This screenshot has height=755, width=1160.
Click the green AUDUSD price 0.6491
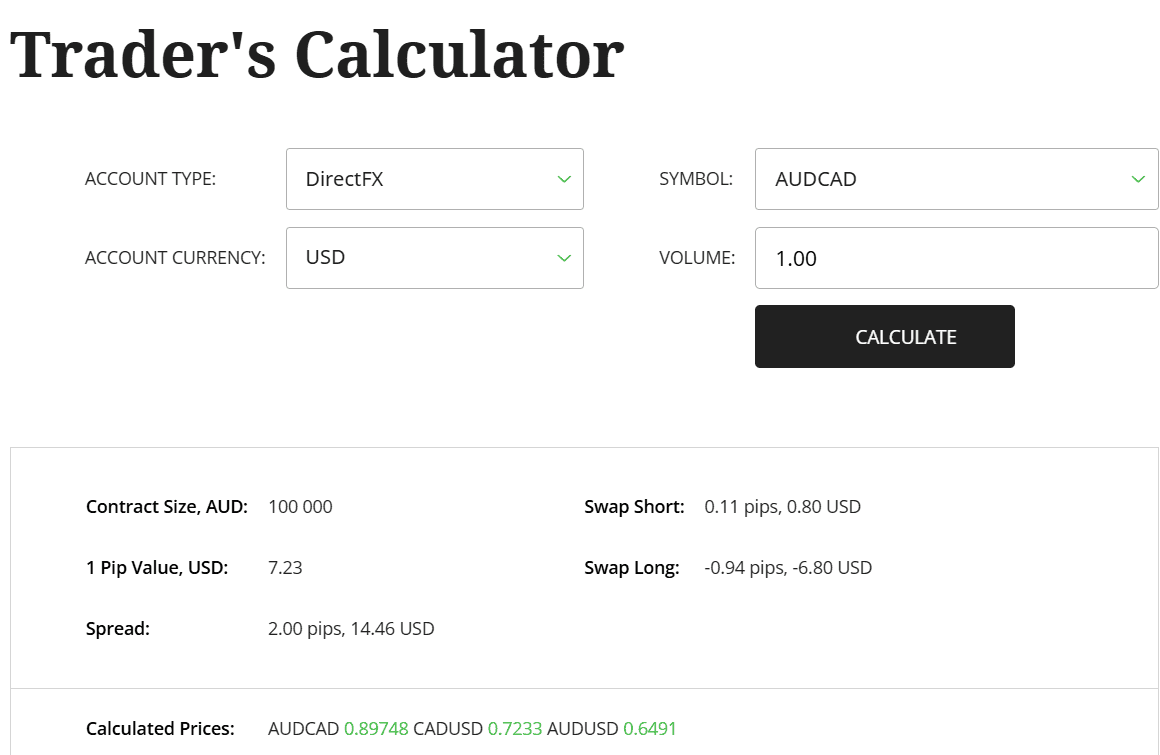pos(650,729)
